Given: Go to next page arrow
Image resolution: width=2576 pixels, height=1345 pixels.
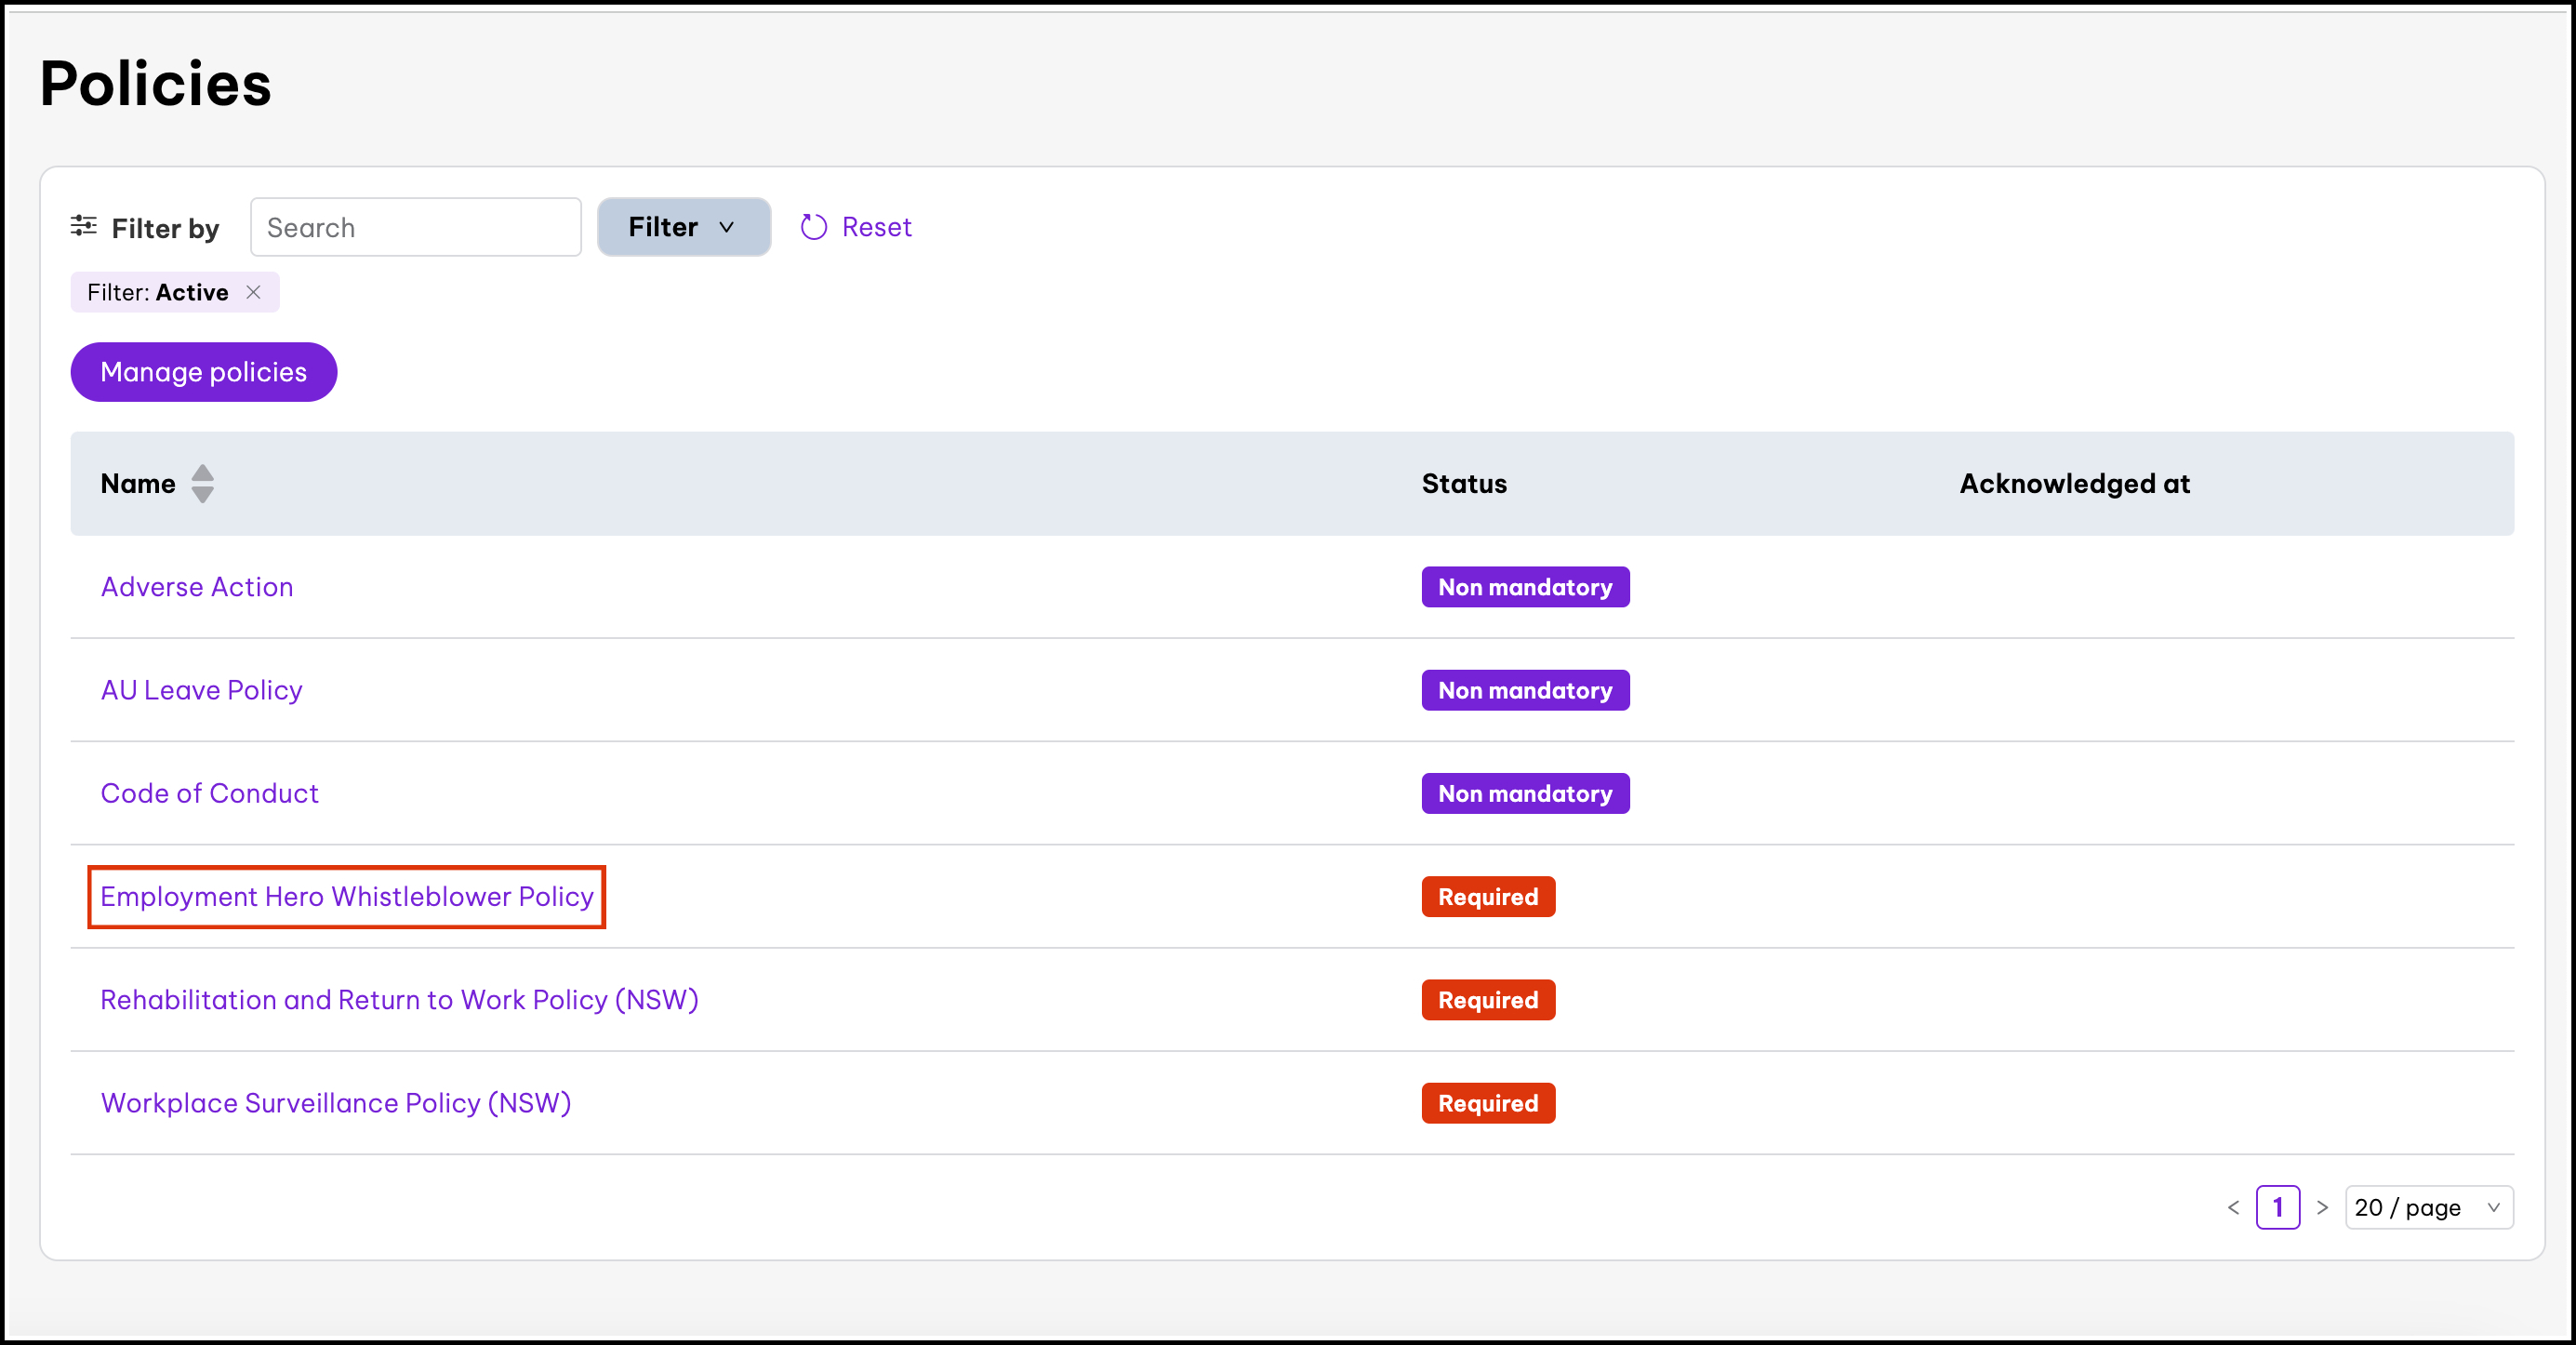Looking at the screenshot, I should (x=2322, y=1208).
